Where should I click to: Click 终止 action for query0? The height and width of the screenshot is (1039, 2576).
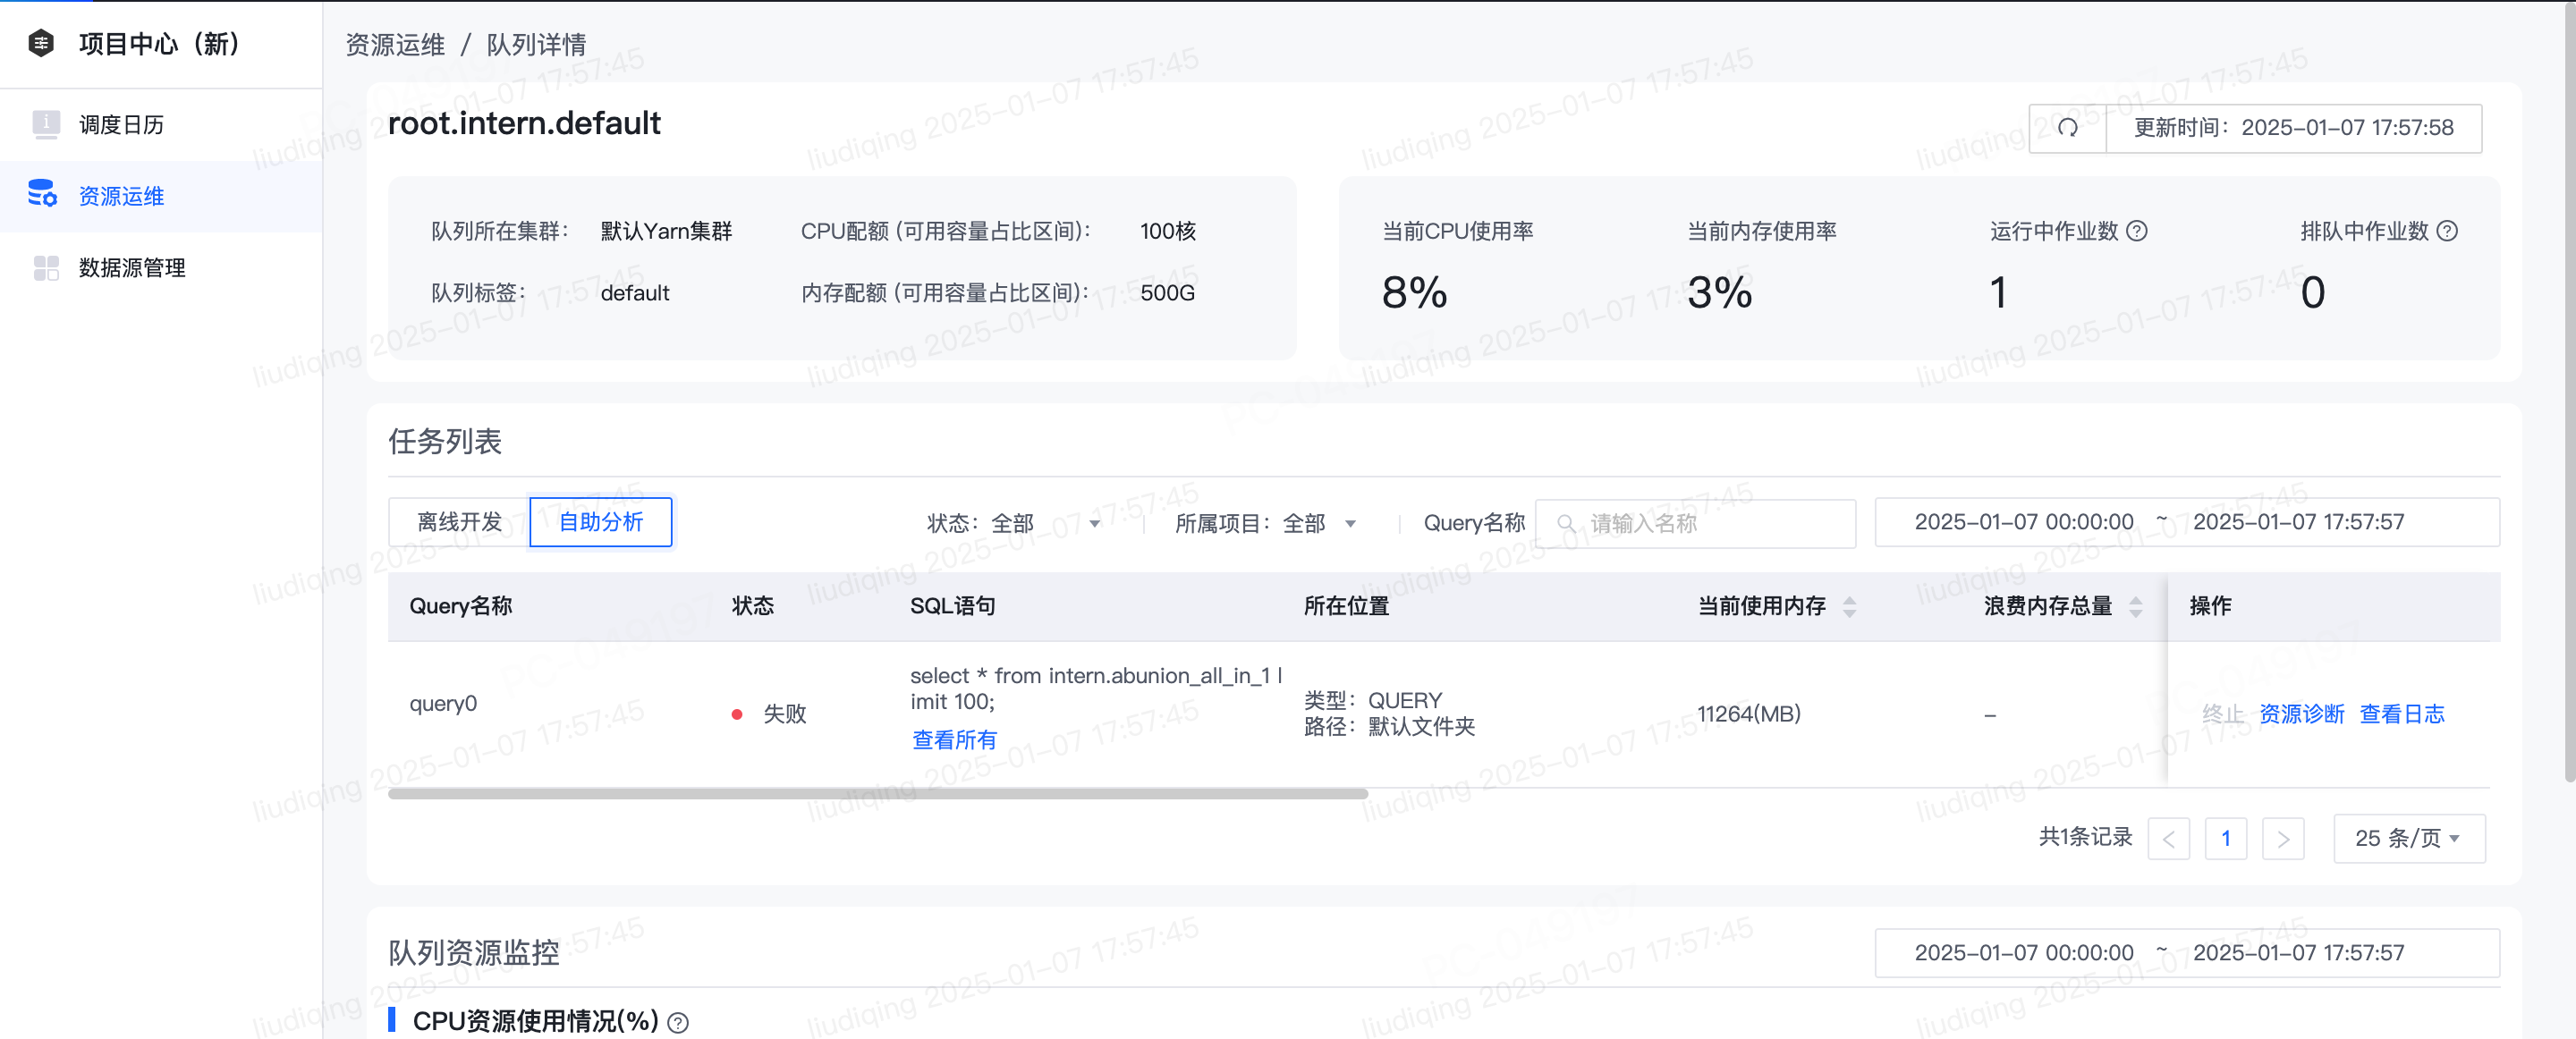(2222, 714)
